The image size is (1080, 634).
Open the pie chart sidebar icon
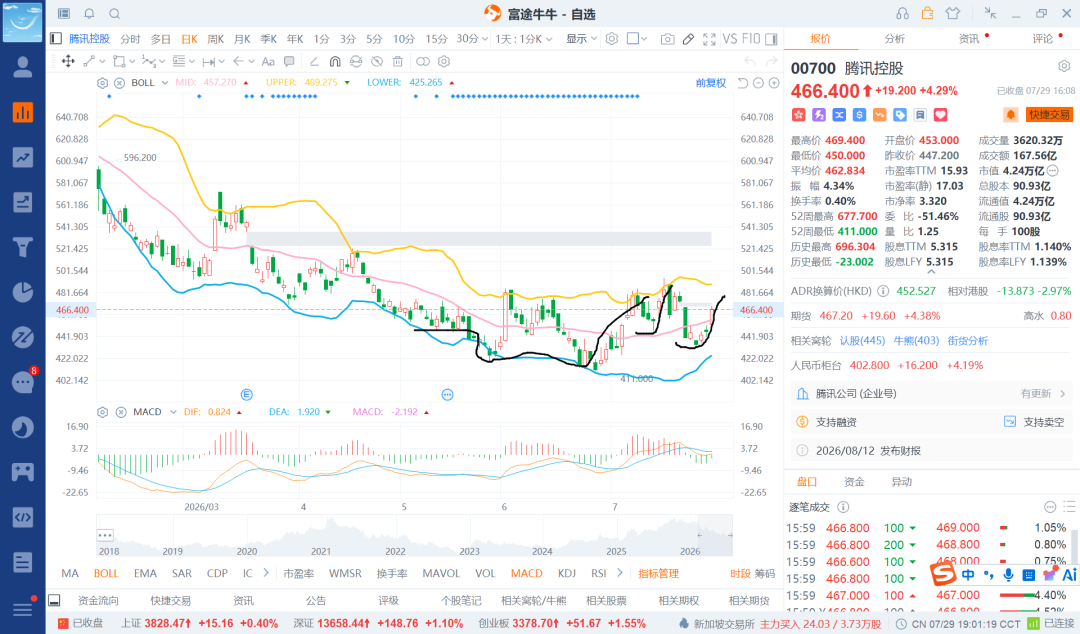(23, 292)
